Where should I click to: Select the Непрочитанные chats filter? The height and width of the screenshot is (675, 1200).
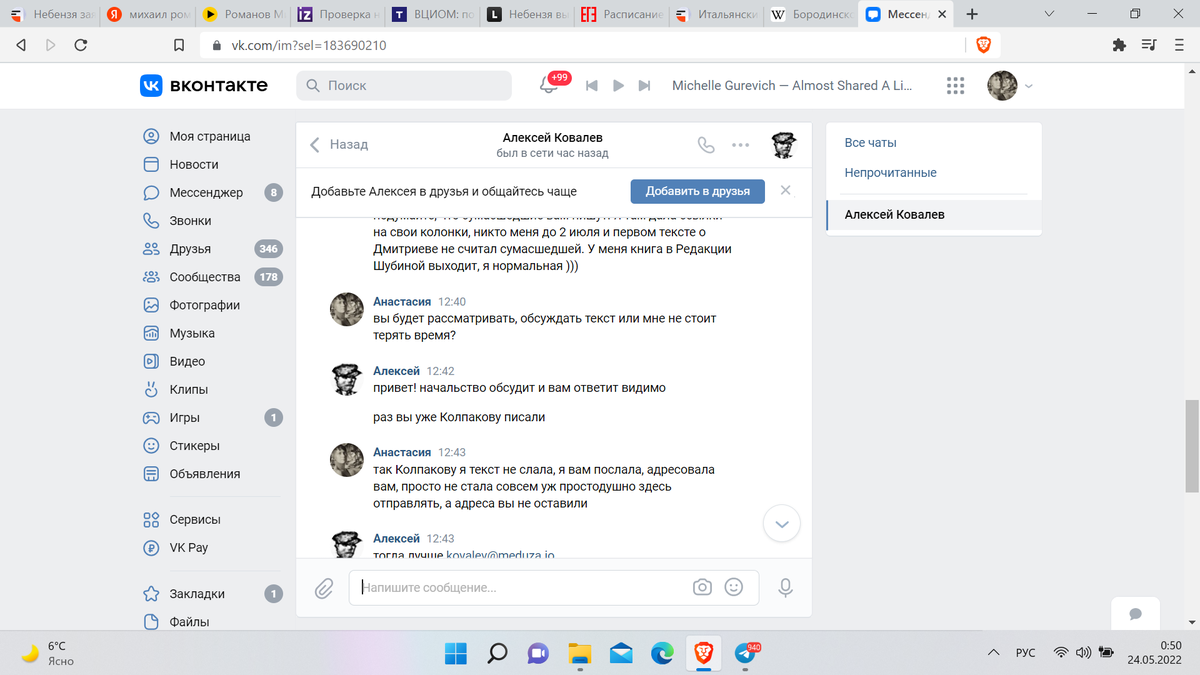890,173
